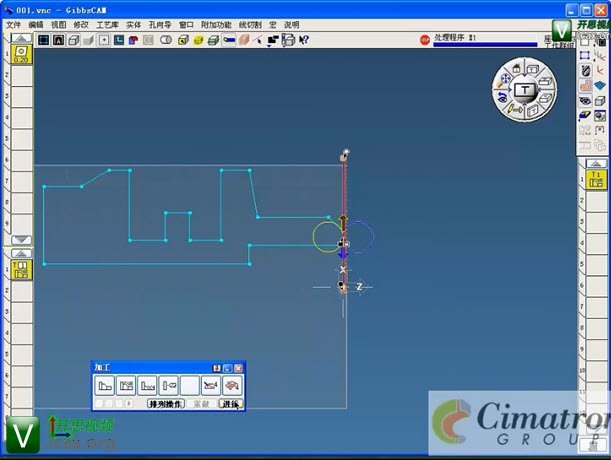This screenshot has height=460, width=611.
Task: Select the first machining process icon
Action: tap(104, 385)
